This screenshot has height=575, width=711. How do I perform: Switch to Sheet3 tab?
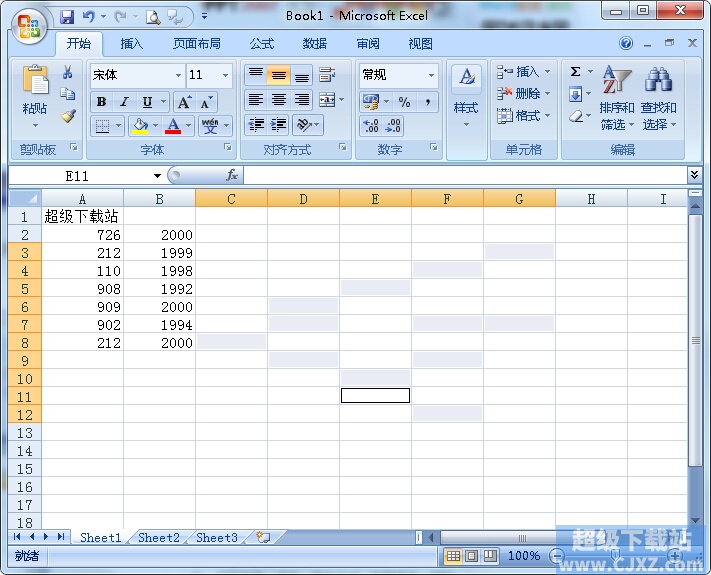pos(217,538)
